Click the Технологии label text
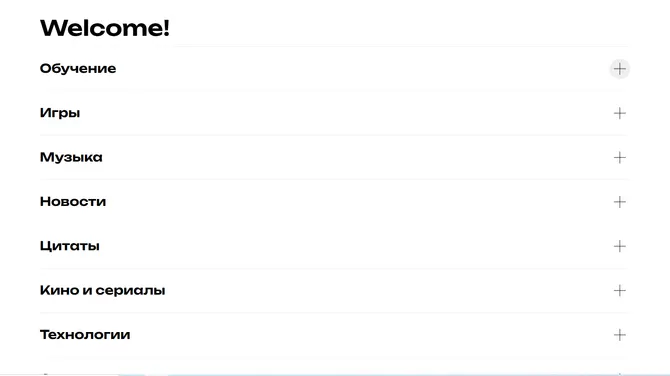Image resolution: width=670 pixels, height=376 pixels. (x=85, y=335)
